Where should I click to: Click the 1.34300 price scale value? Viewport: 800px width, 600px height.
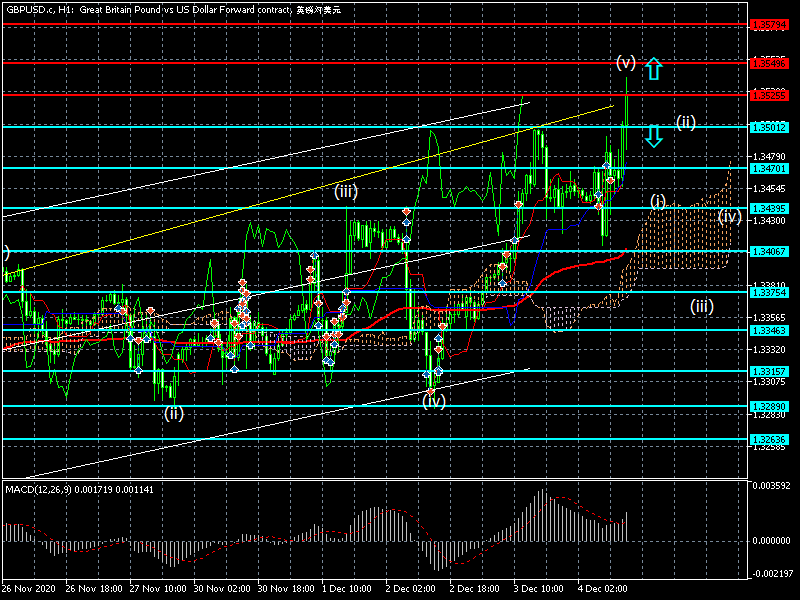(x=769, y=221)
